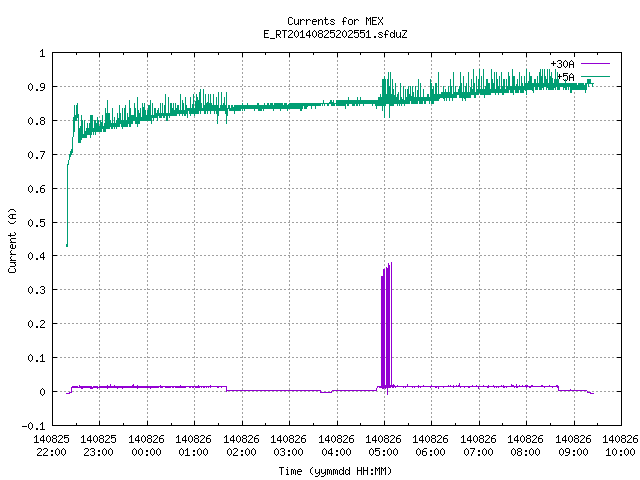Click y-axis tick value 0.5
Screen dimensions: 640x480
(x=36, y=223)
